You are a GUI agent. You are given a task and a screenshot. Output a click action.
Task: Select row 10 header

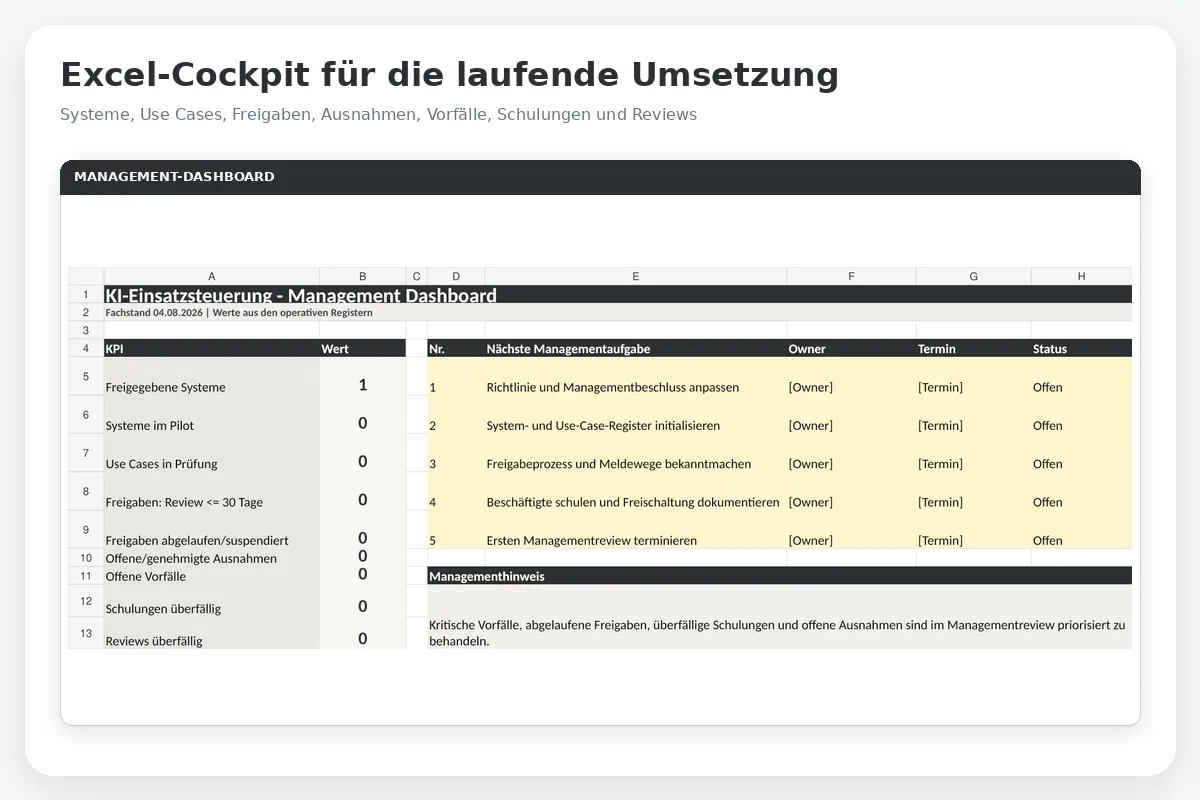[x=86, y=558]
